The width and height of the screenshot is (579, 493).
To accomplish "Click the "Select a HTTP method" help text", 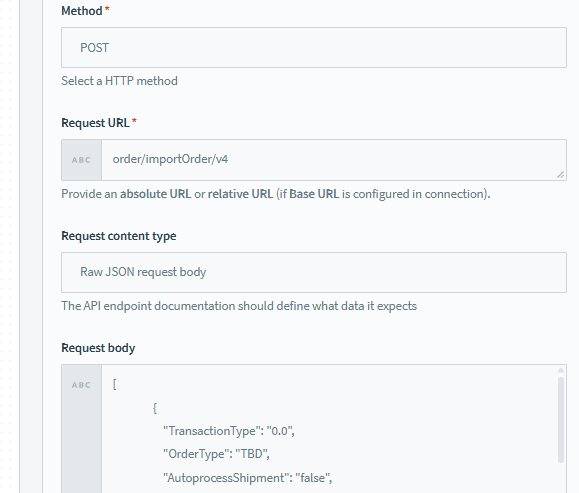I will point(119,81).
